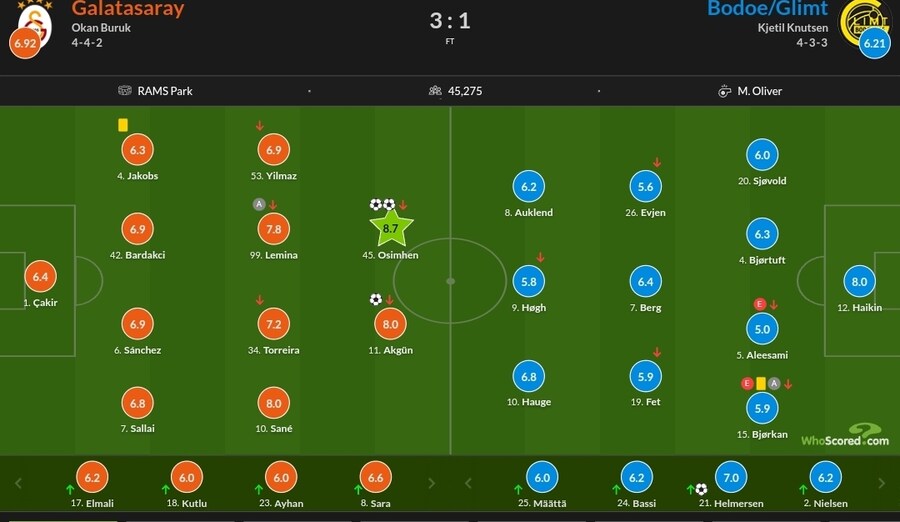Click the attendance crowd icon
Screen dimensions: 900x522
tap(435, 91)
